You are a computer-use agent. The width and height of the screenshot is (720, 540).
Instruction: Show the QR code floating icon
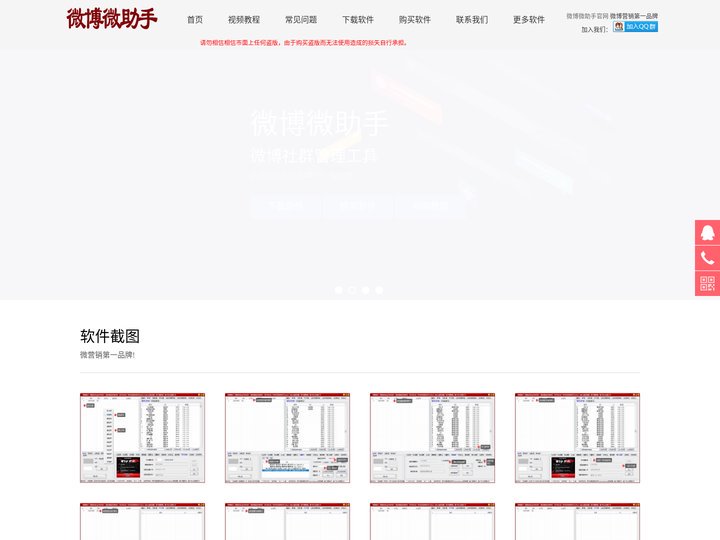point(707,283)
